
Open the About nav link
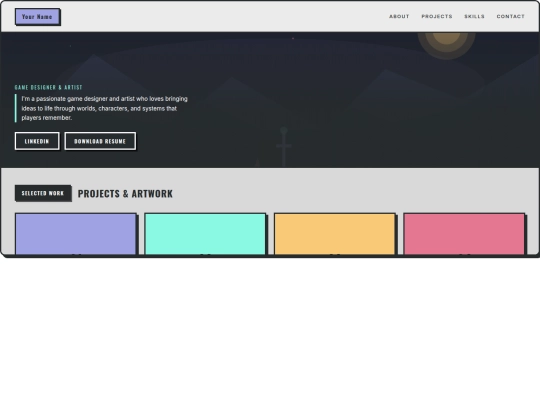click(399, 17)
